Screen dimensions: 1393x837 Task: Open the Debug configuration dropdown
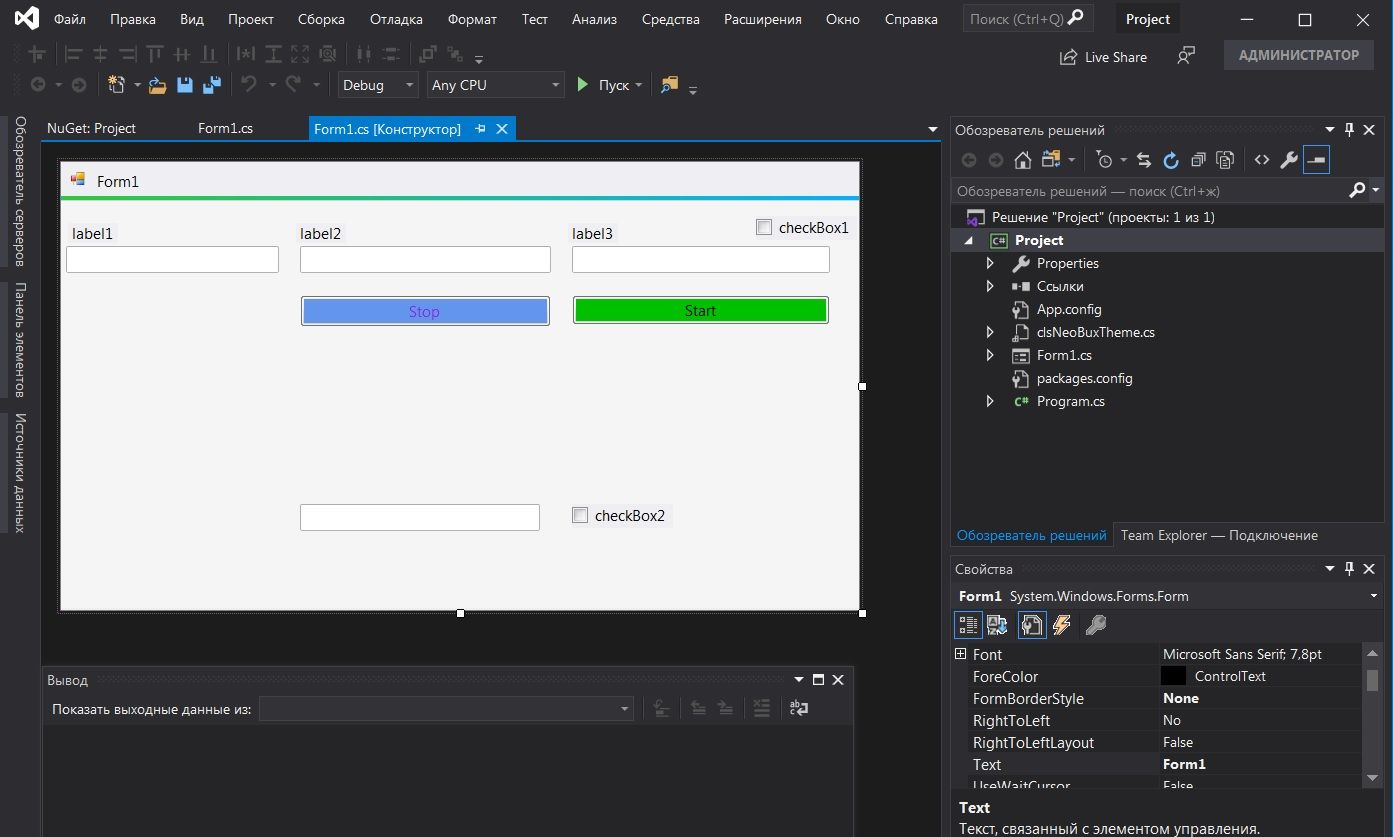click(378, 85)
